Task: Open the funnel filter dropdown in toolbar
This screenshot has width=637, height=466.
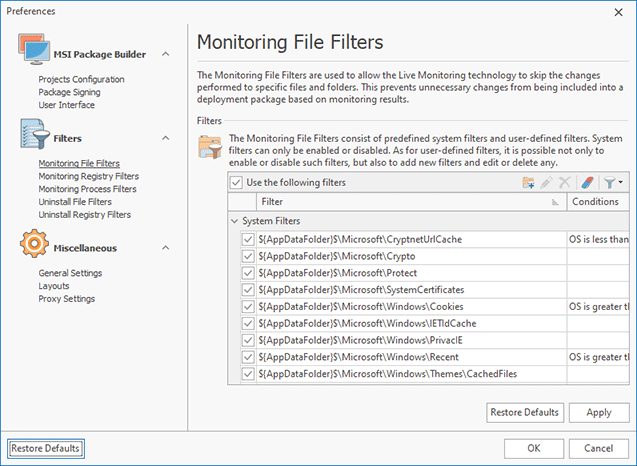Action: 613,183
